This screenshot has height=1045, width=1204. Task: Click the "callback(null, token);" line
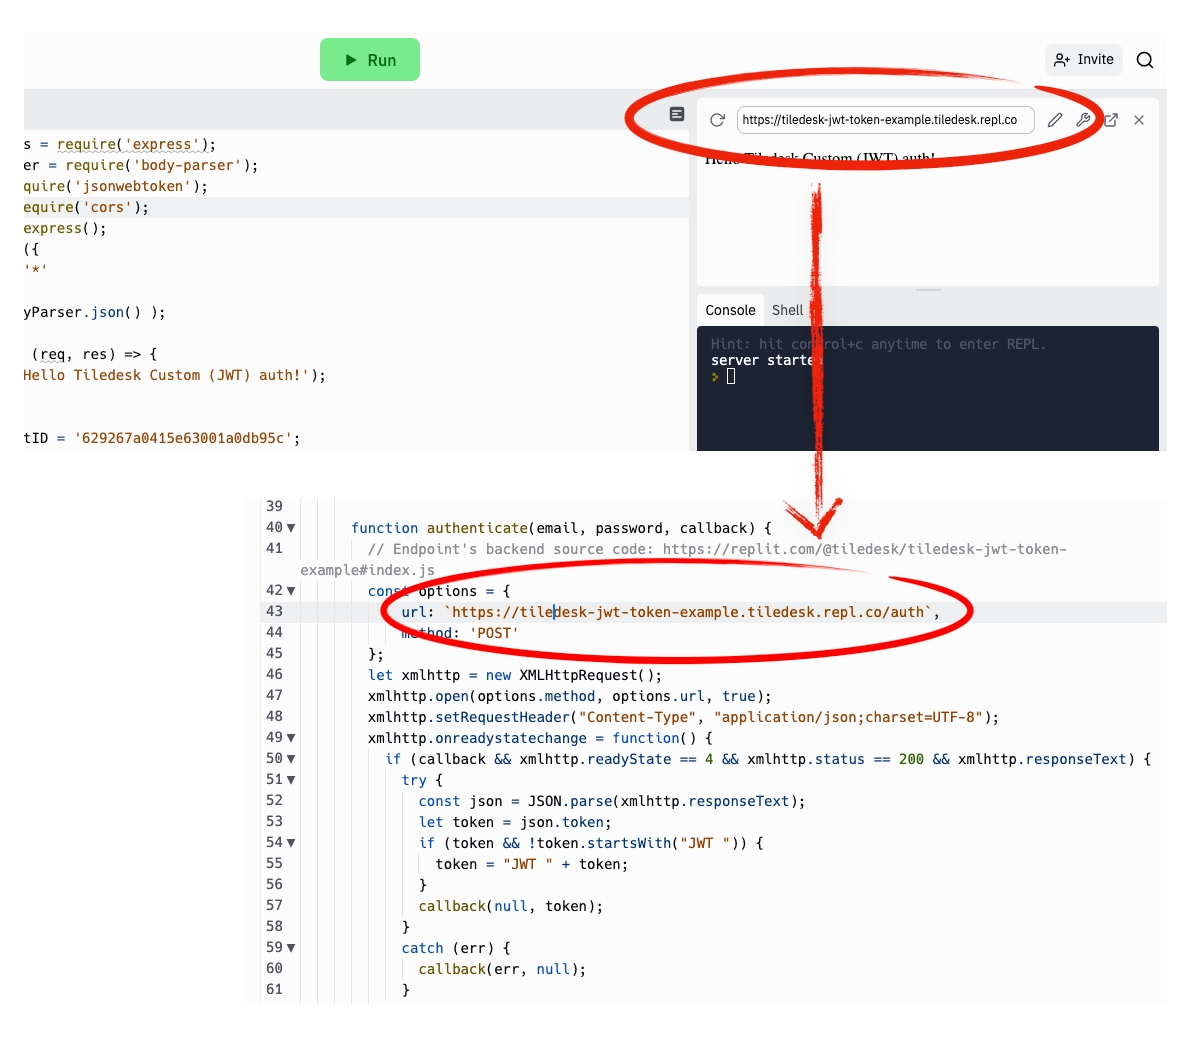click(x=511, y=906)
